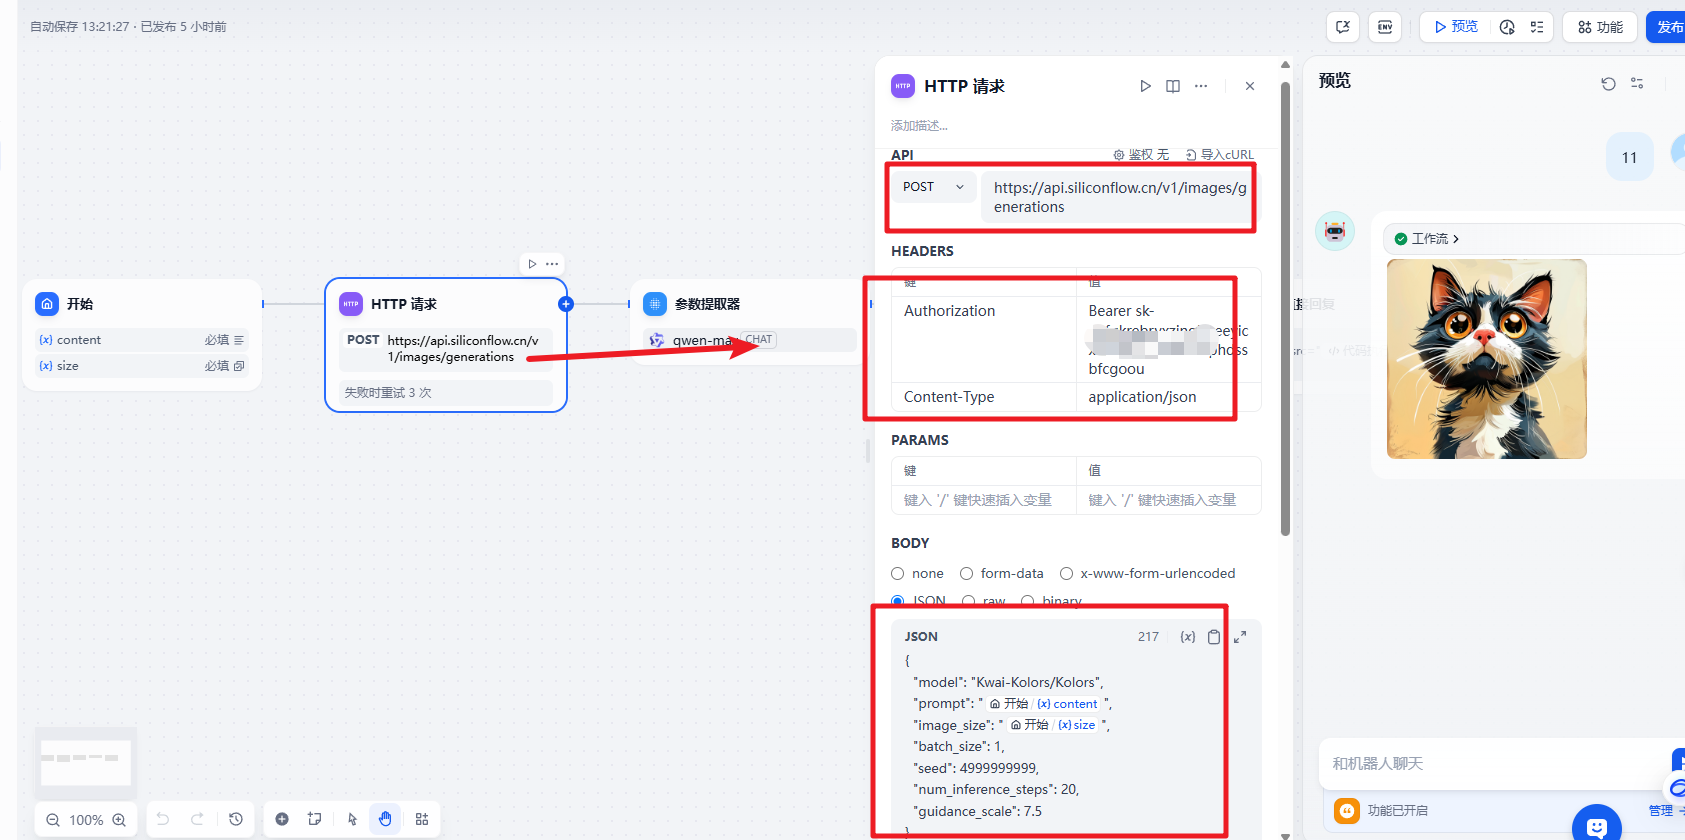Click the 鉴权 authorization setting link
The width and height of the screenshot is (1685, 840).
point(1141,155)
